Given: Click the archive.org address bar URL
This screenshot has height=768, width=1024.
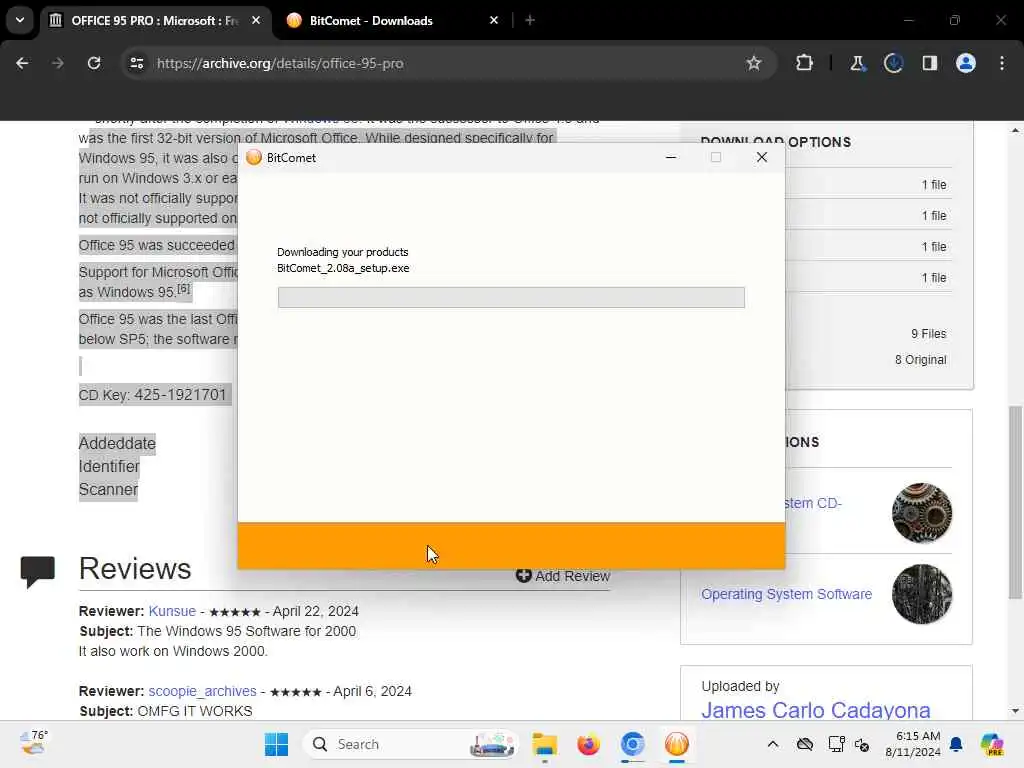Looking at the screenshot, I should 280,63.
